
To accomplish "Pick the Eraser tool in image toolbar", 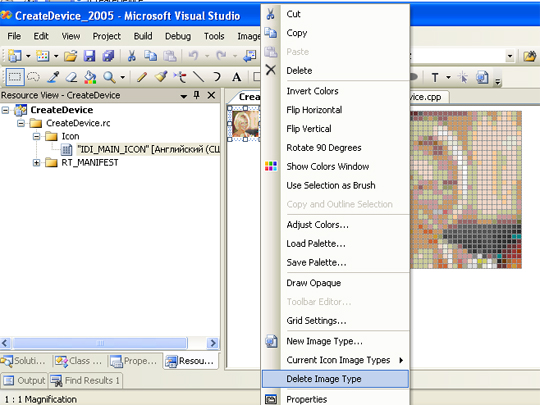I will click(71, 77).
